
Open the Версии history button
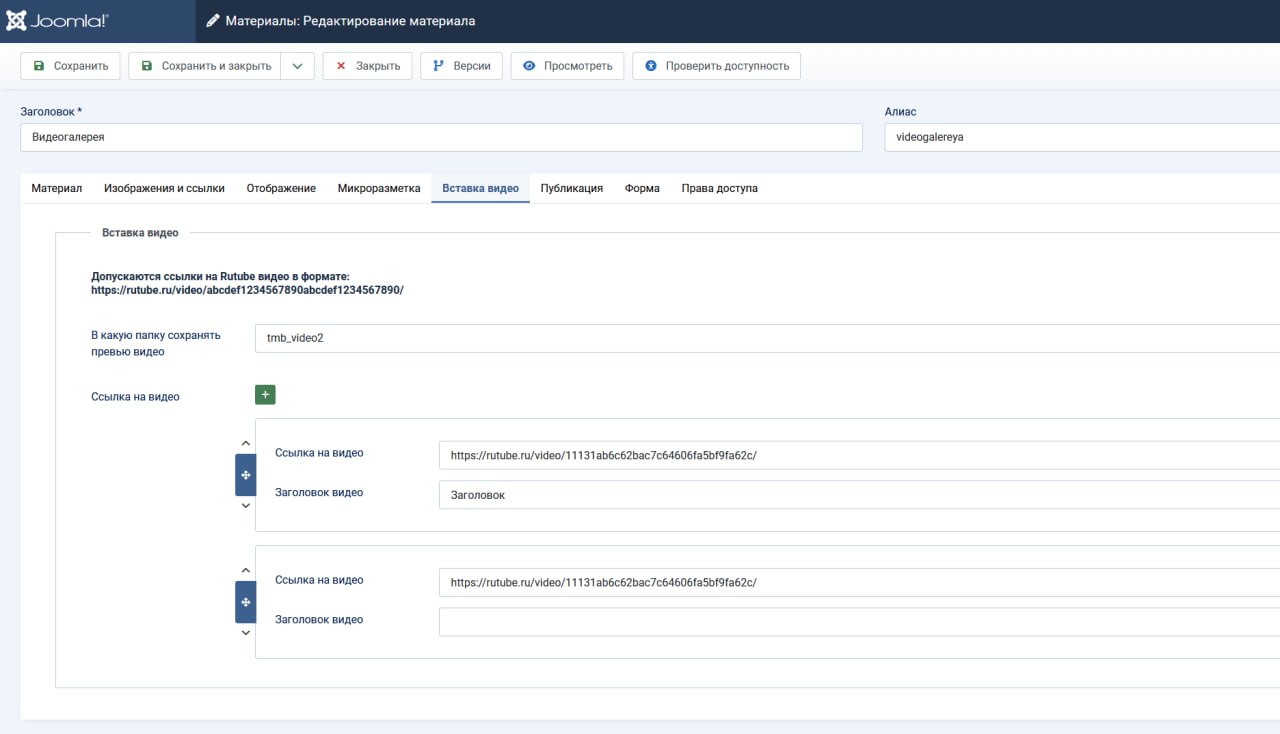(x=461, y=66)
